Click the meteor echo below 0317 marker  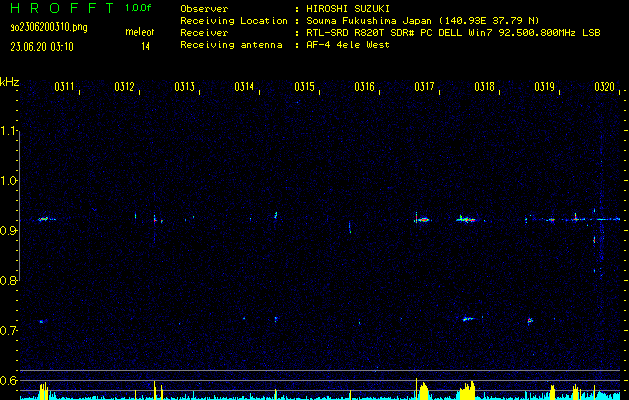point(422,219)
